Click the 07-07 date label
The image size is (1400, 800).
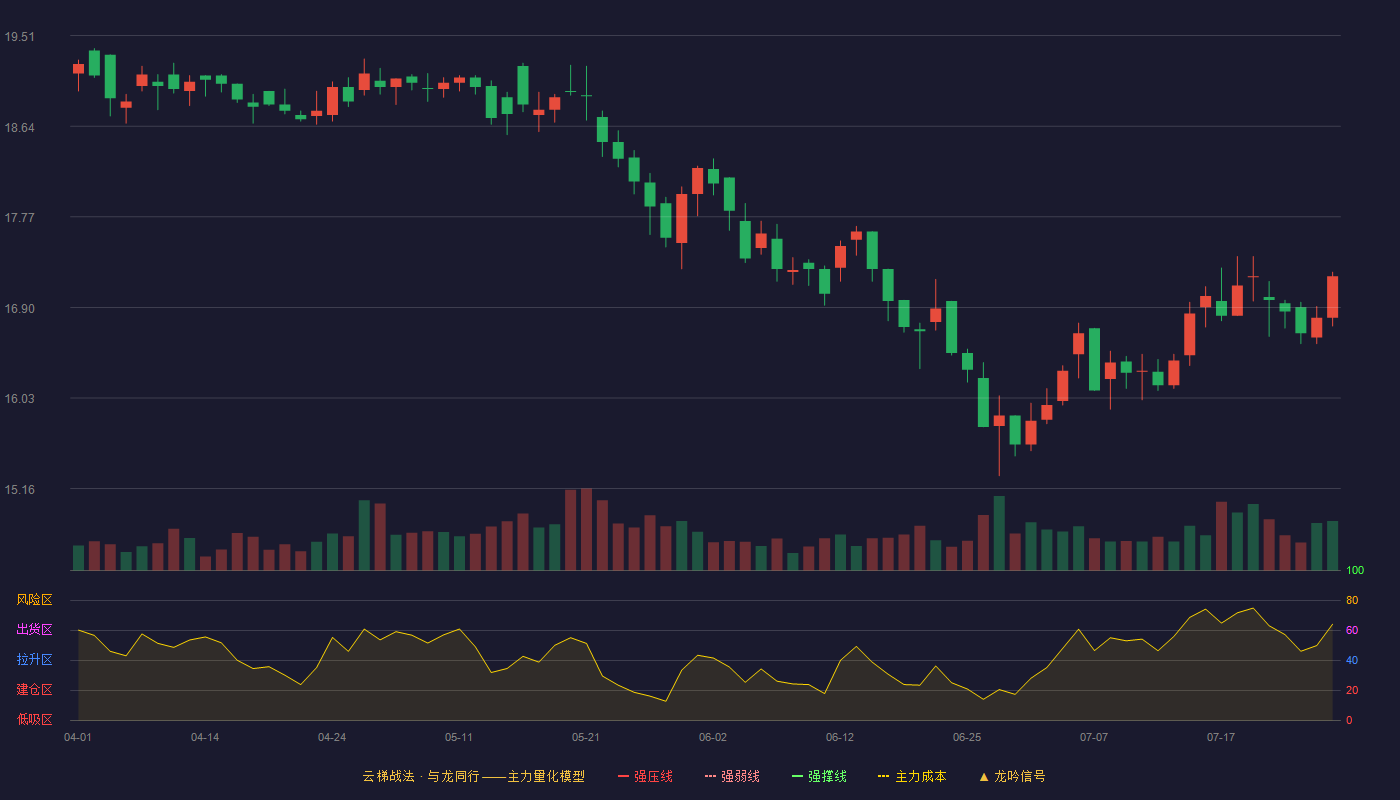coord(1094,737)
